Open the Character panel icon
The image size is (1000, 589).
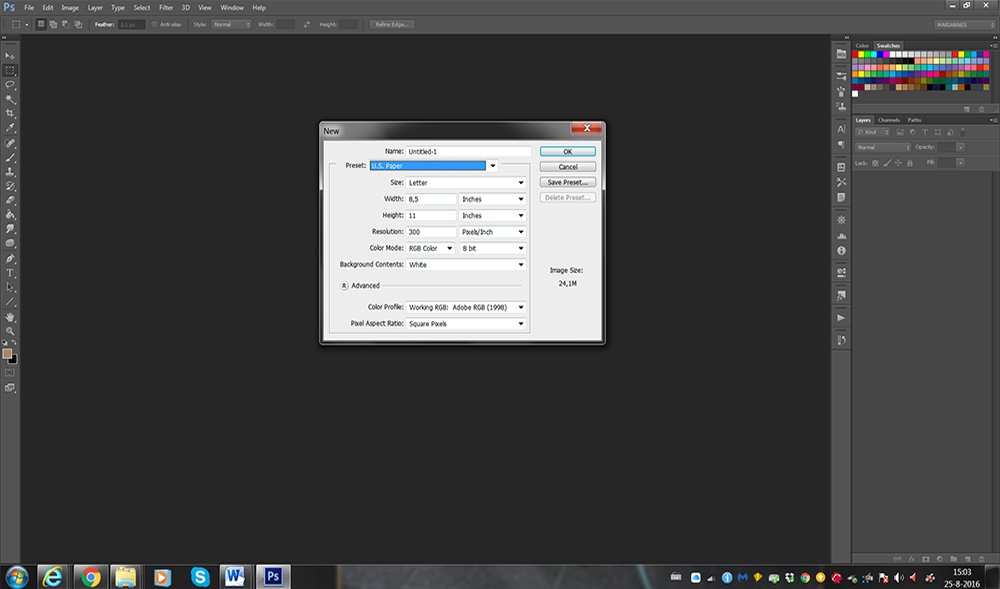[841, 129]
